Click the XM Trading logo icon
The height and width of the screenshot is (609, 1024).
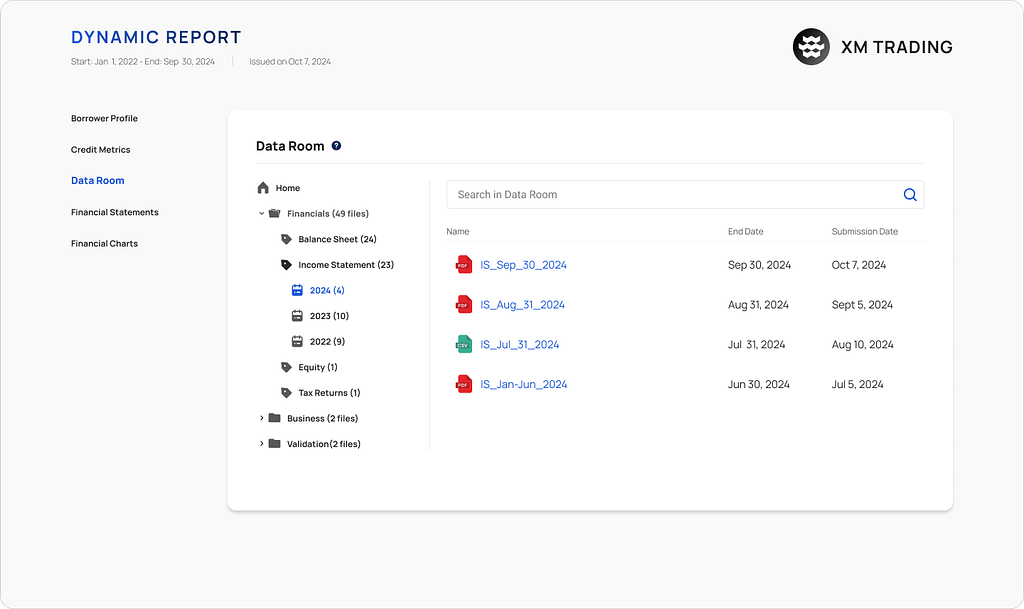(x=811, y=46)
